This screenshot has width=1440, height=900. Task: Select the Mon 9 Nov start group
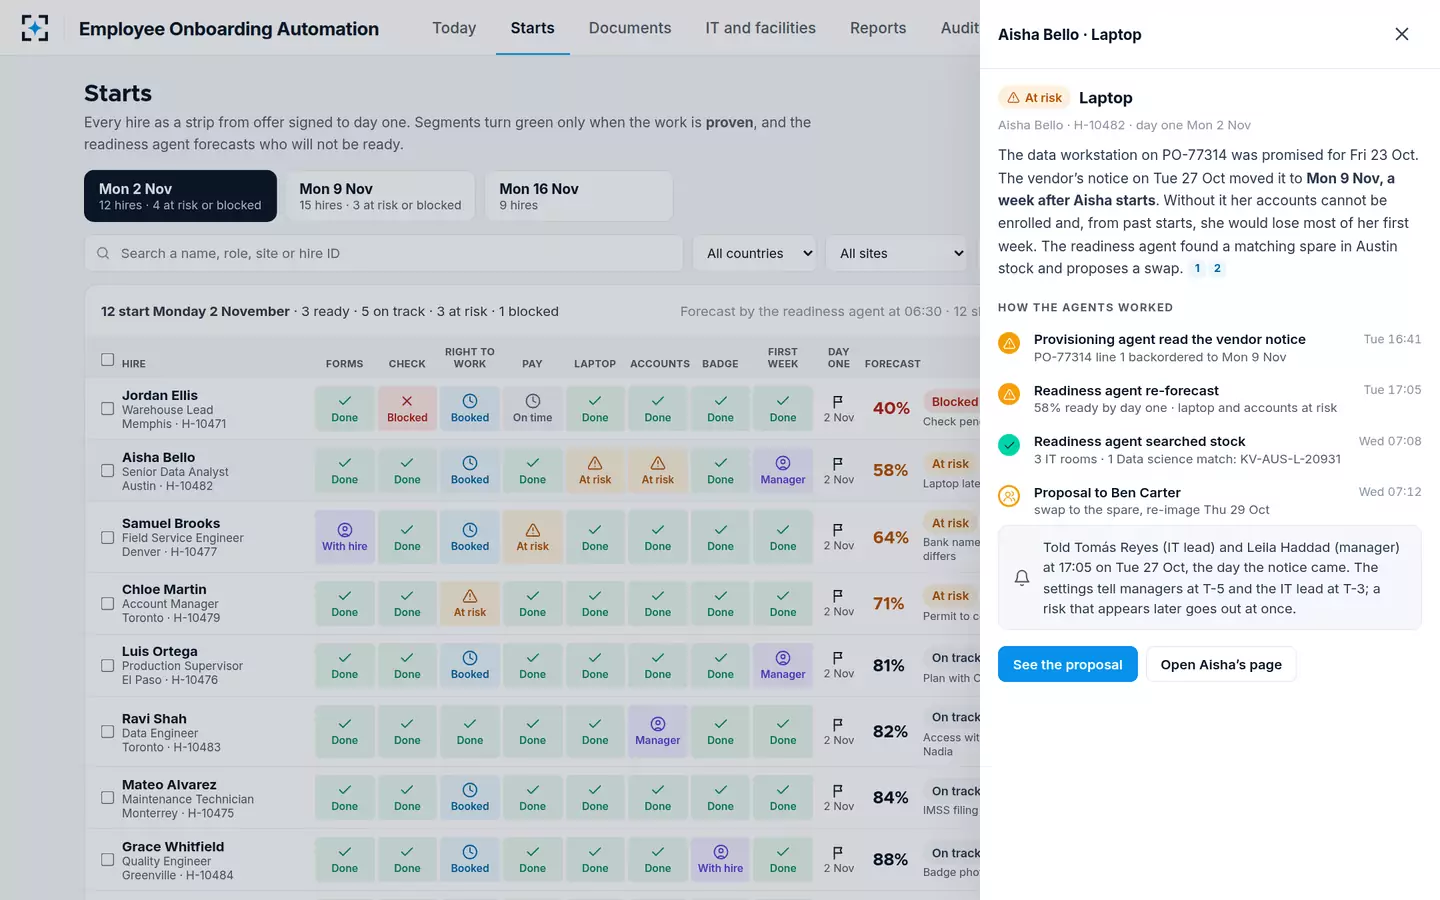pos(380,196)
